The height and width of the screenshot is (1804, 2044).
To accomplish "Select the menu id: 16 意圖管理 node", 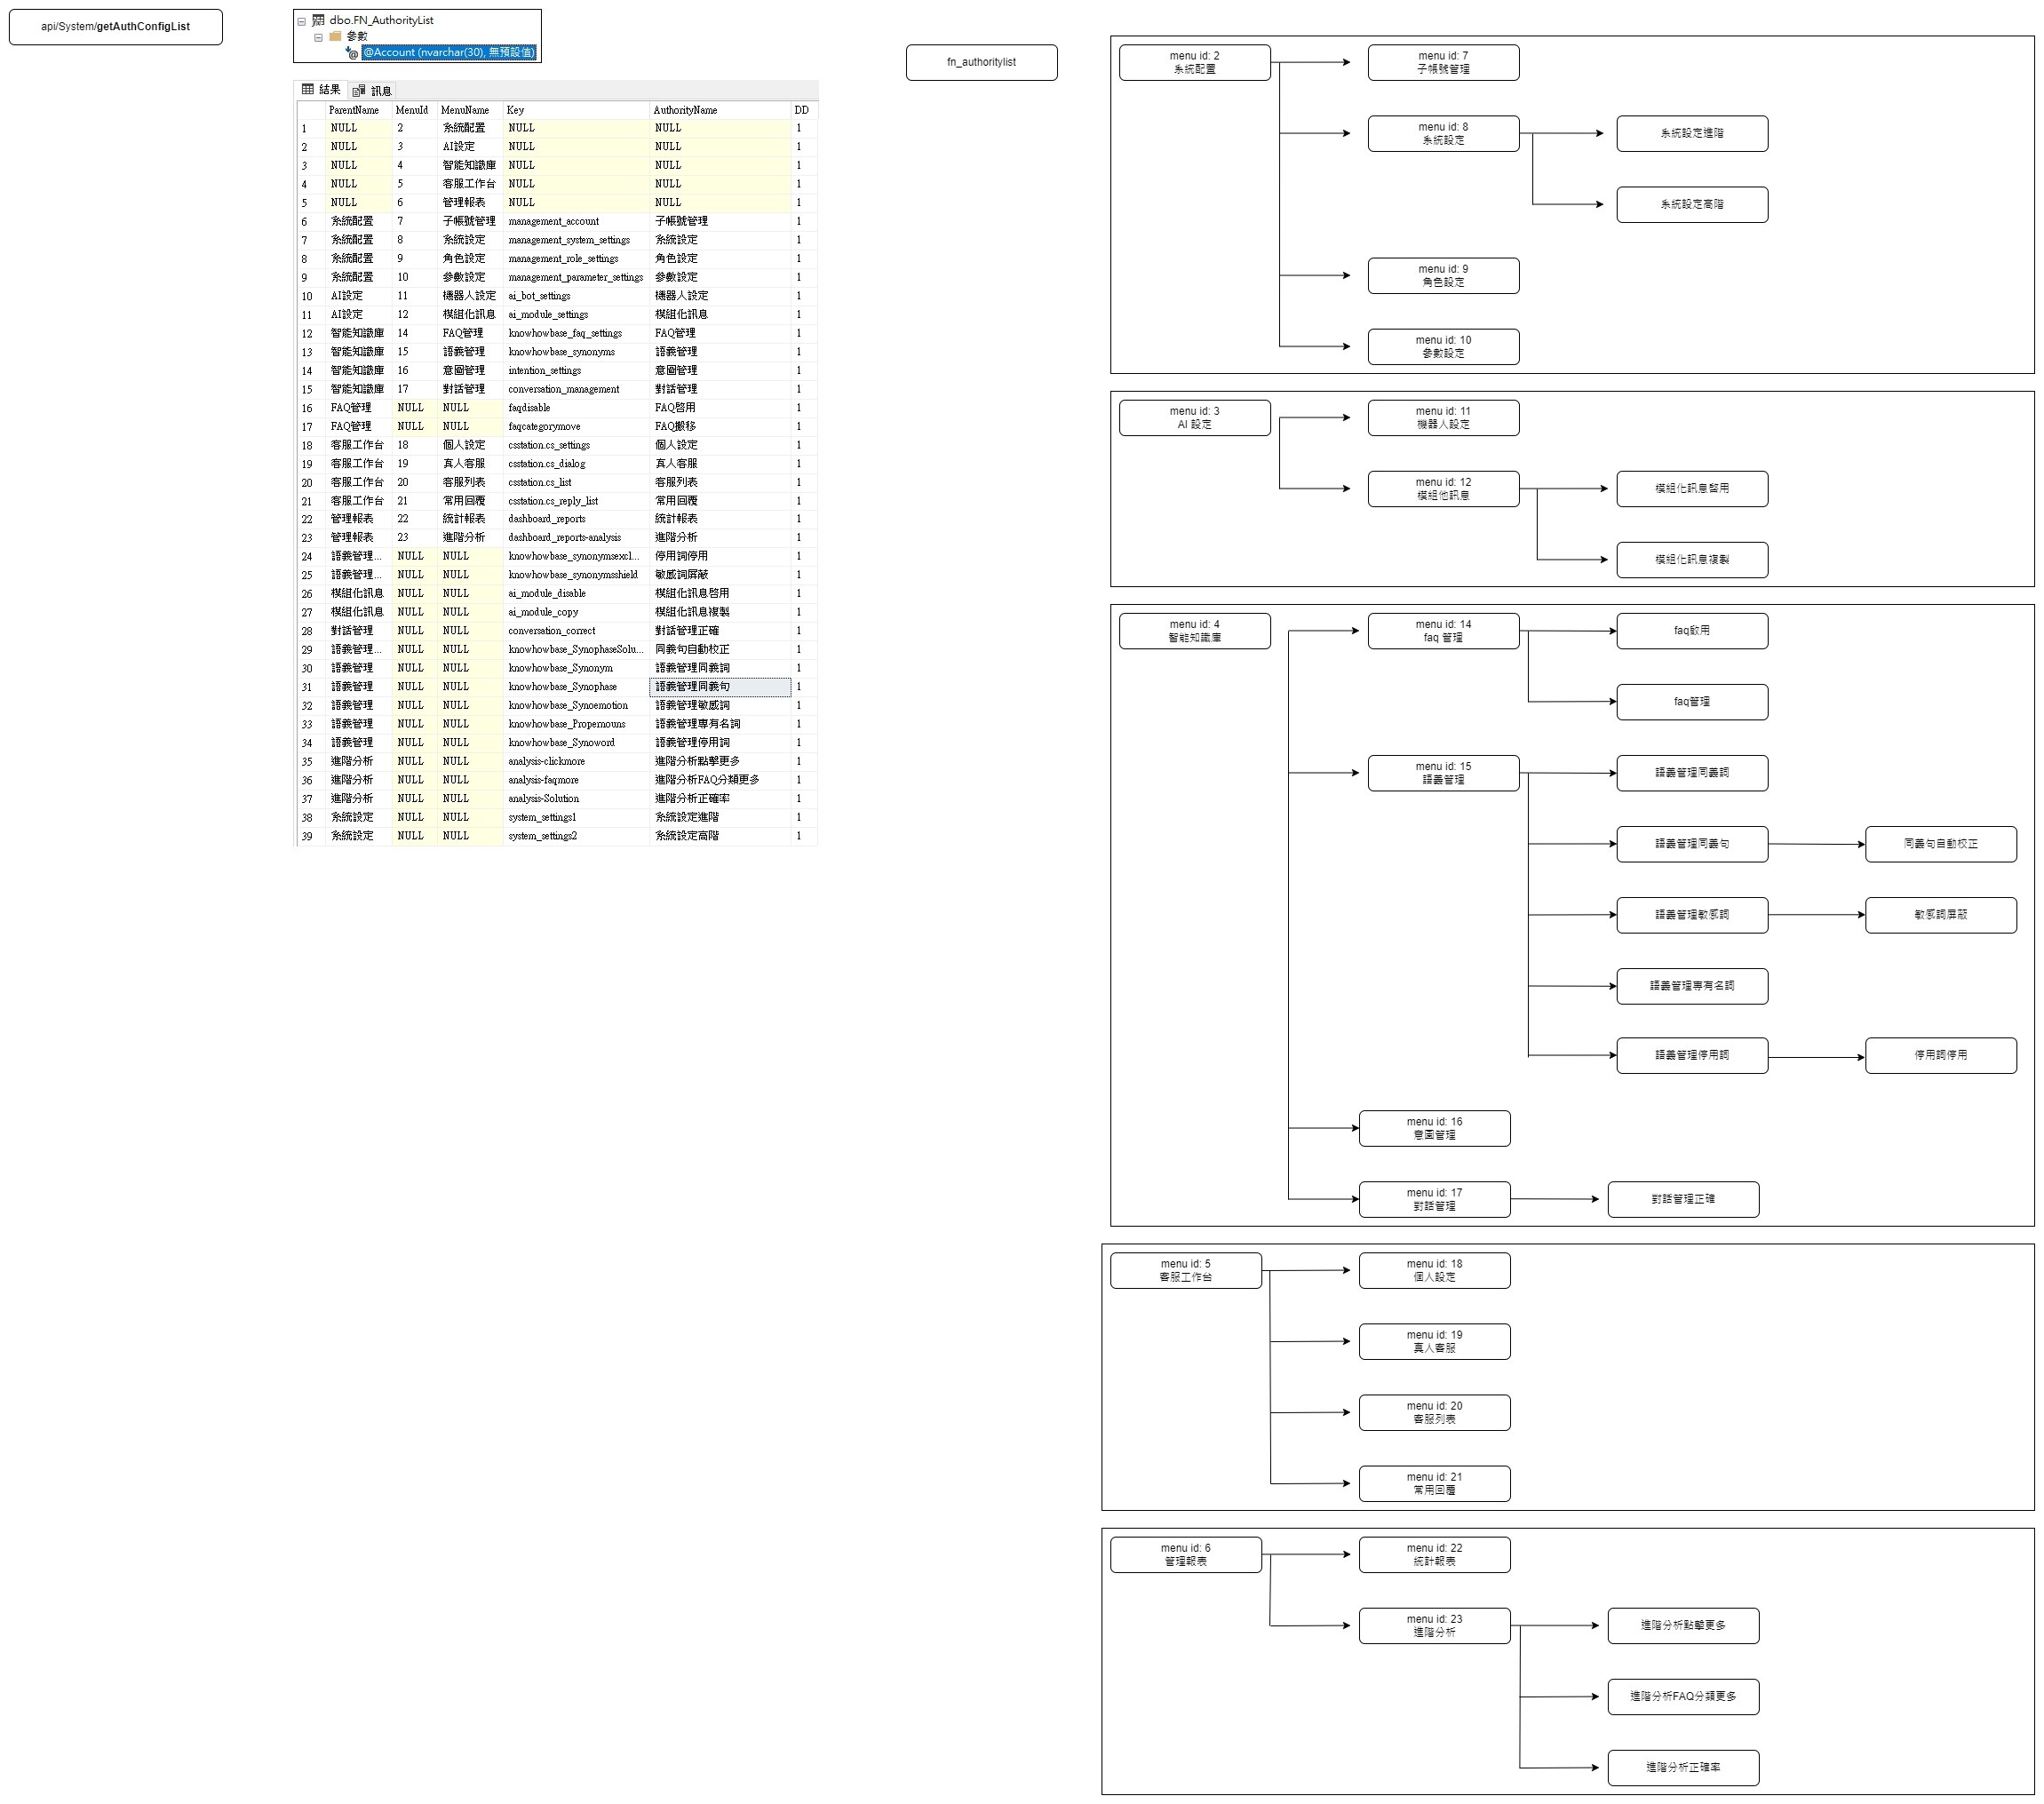I will tap(1434, 1127).
